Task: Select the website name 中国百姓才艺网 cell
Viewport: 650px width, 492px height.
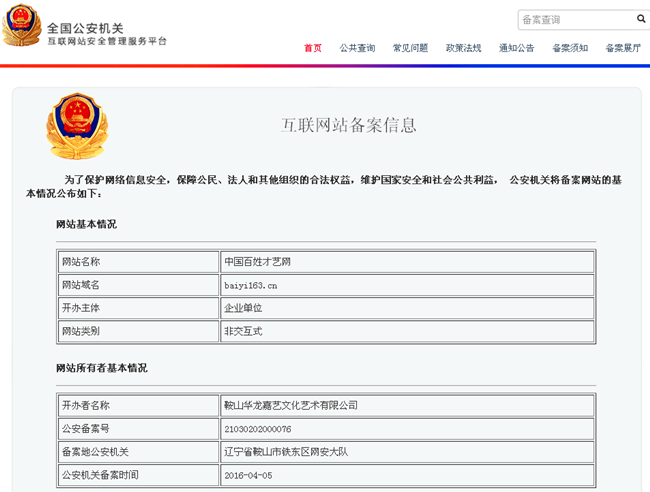Action: [x=257, y=262]
